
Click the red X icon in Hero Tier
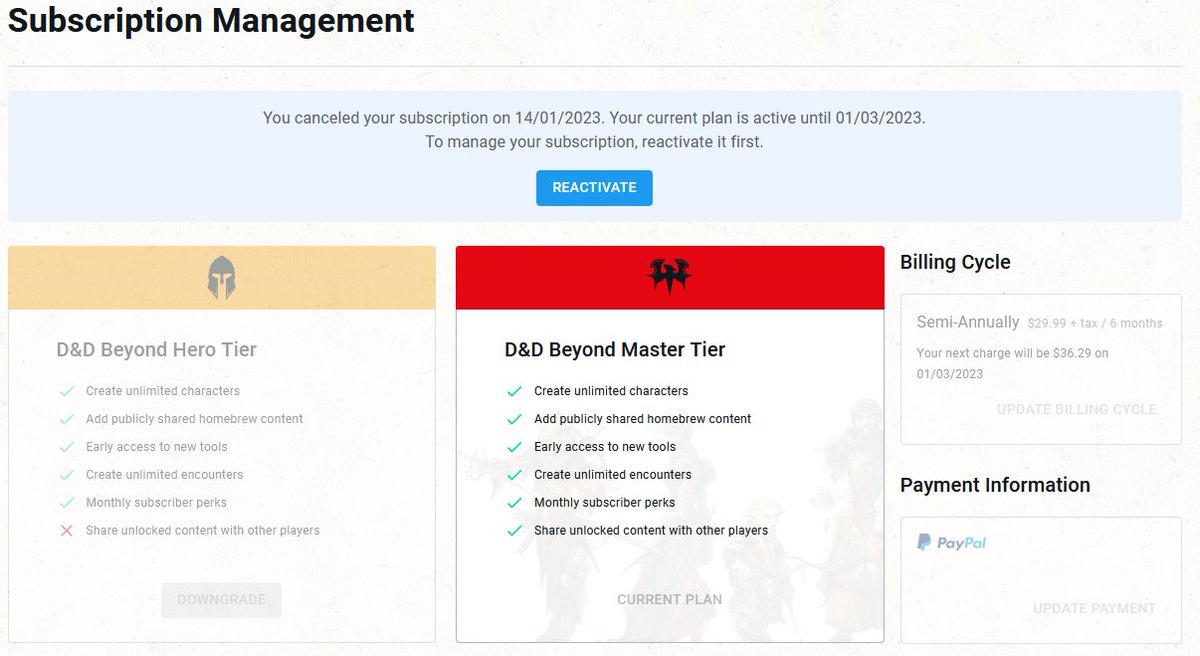pyautogui.click(x=67, y=530)
